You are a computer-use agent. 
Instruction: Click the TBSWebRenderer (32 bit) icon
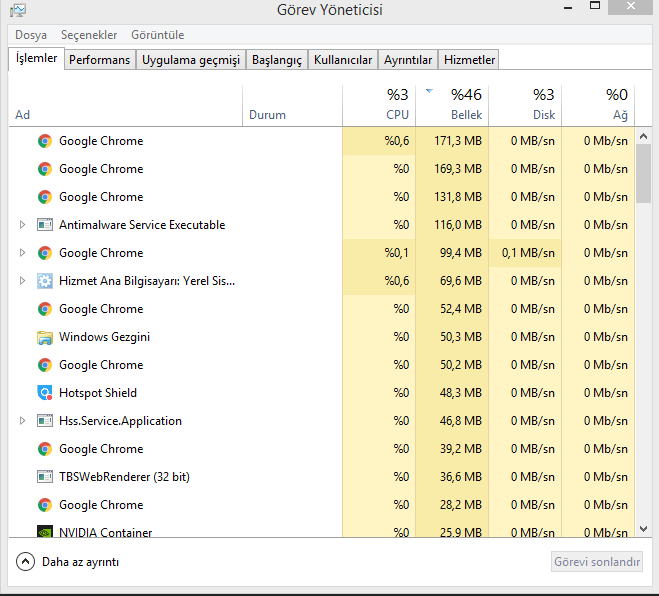tap(45, 477)
